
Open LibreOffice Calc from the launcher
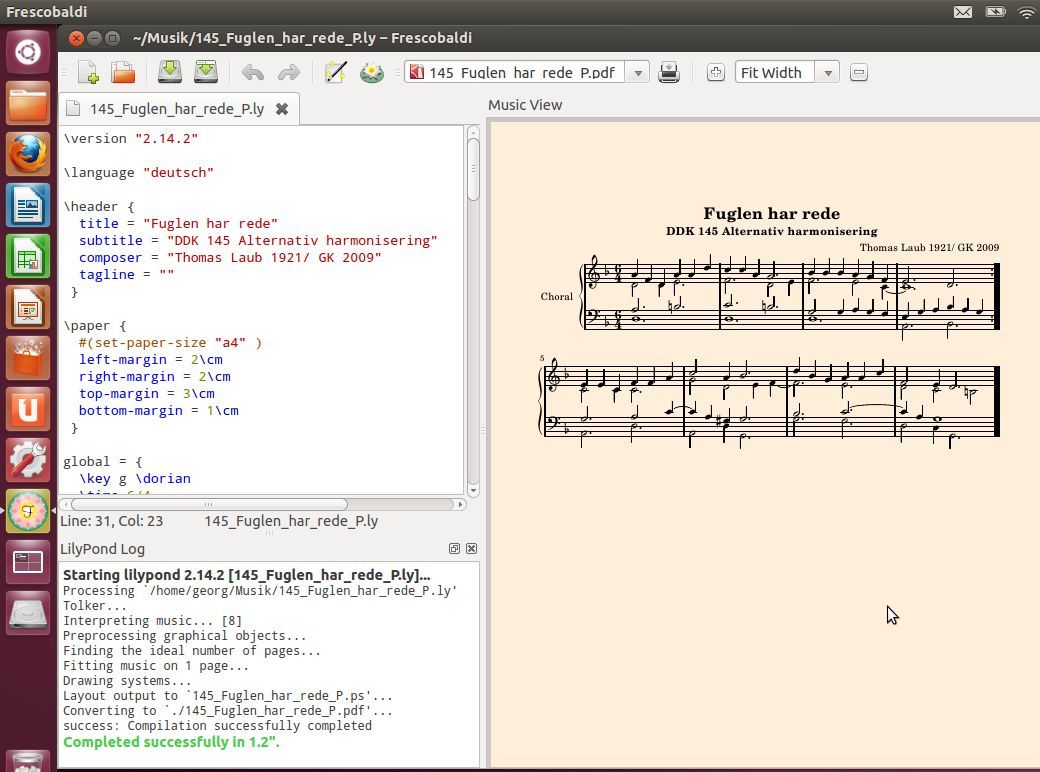(x=28, y=256)
